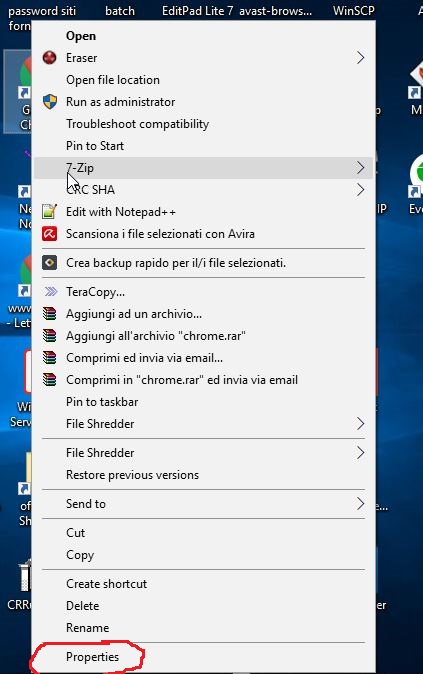Choose Comprimi ed invia via email...

(144, 358)
